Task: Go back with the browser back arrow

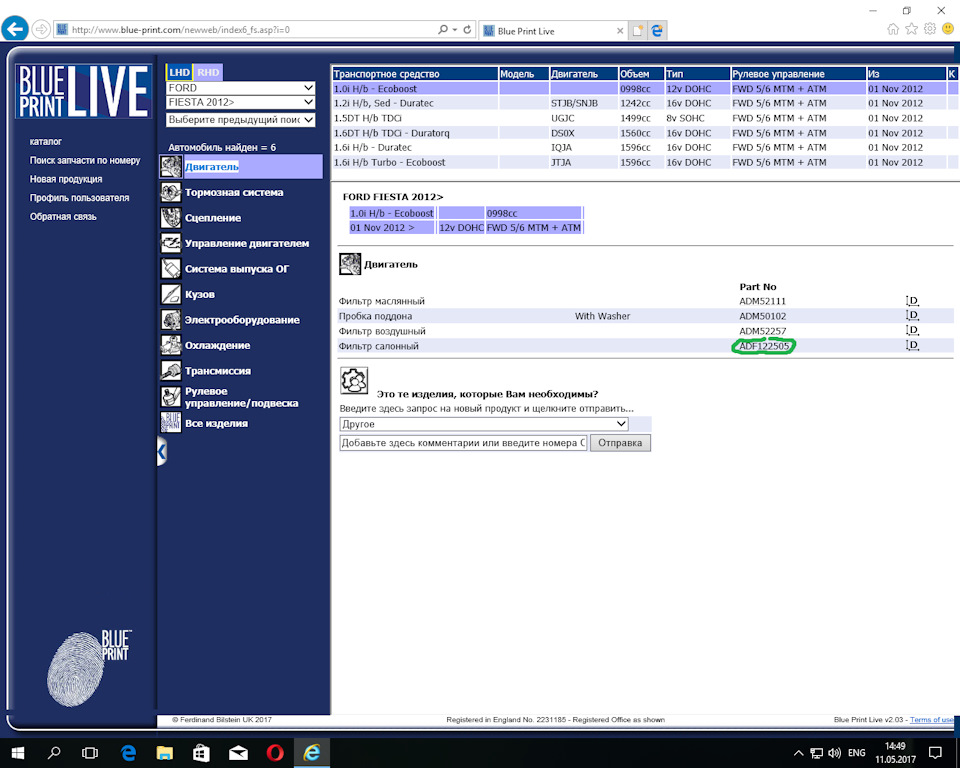Action: pos(15,29)
